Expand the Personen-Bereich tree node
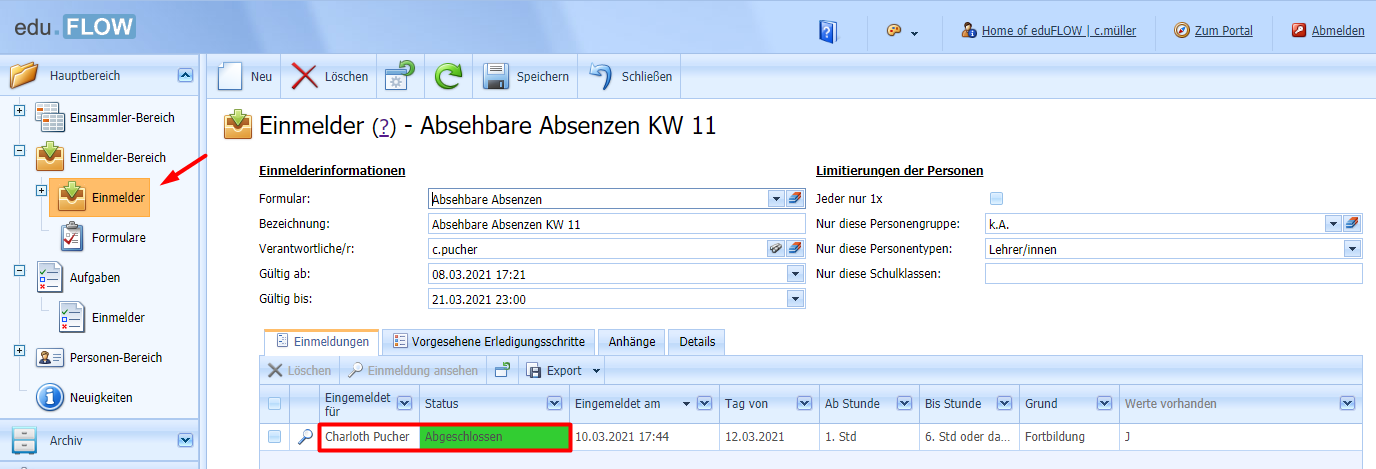Screen dimensions: 1376x469 [19, 350]
